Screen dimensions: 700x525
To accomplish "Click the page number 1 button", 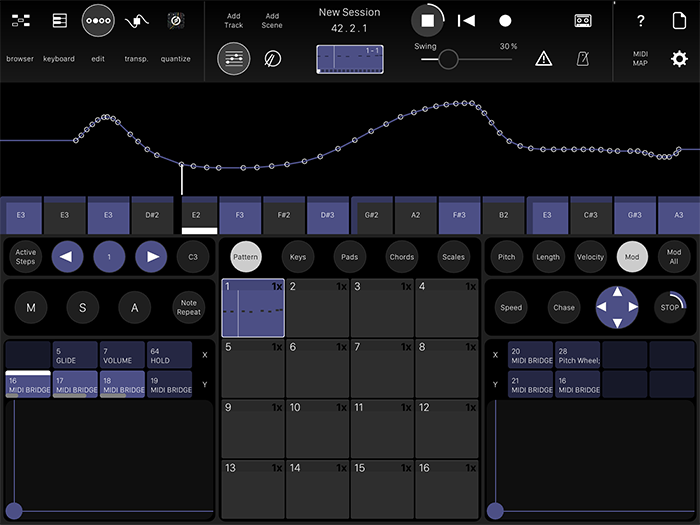I will tap(109, 257).
